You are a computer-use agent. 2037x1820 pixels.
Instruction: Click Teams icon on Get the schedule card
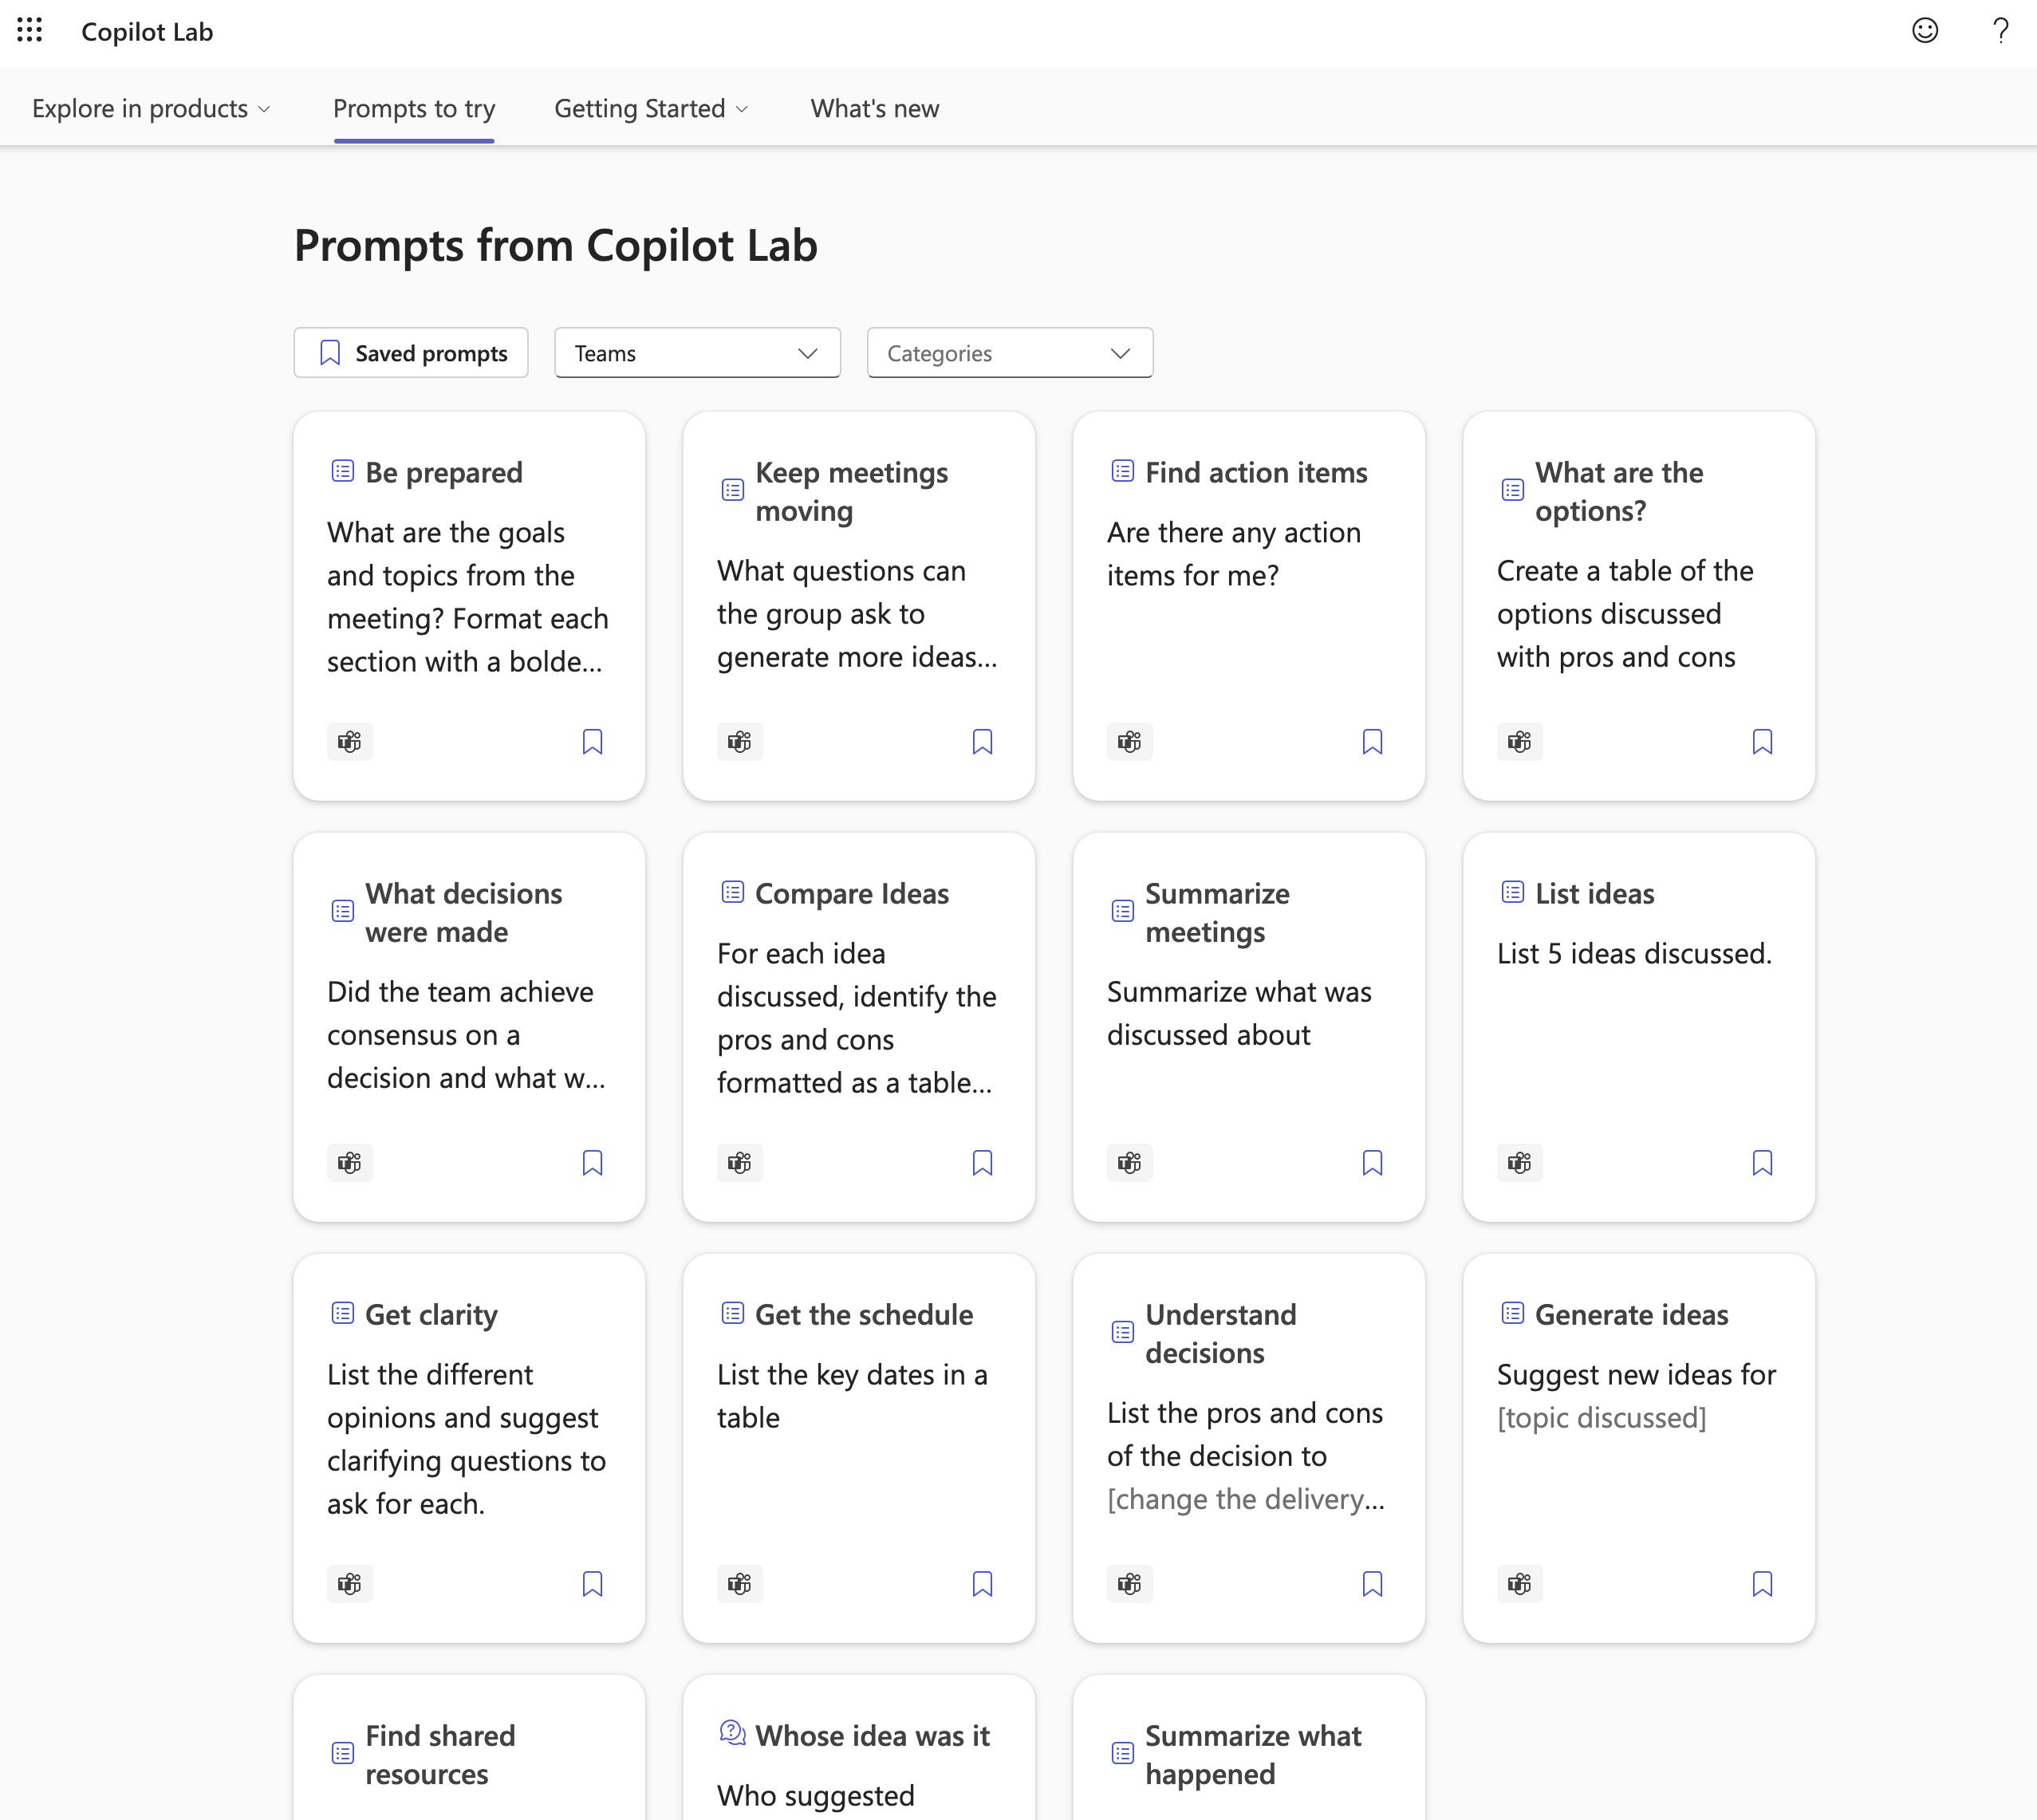tap(739, 1584)
